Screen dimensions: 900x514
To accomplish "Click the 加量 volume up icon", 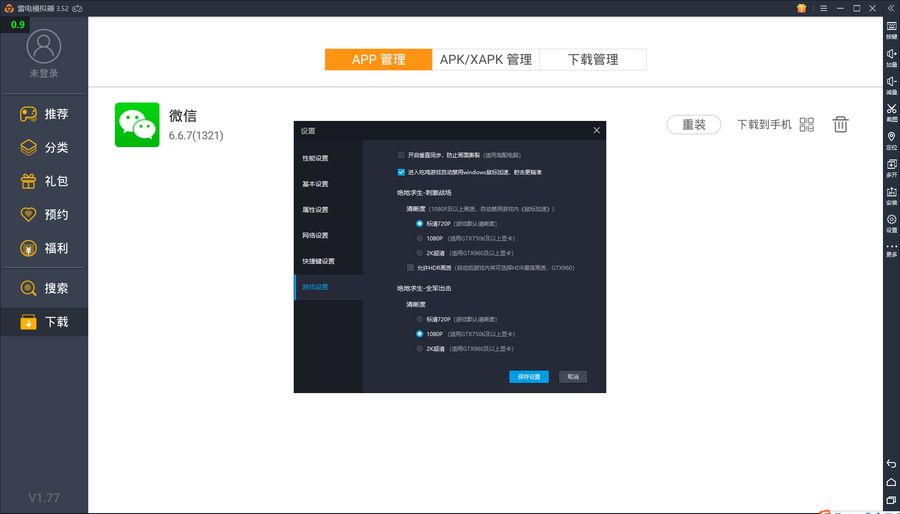I will 891,55.
